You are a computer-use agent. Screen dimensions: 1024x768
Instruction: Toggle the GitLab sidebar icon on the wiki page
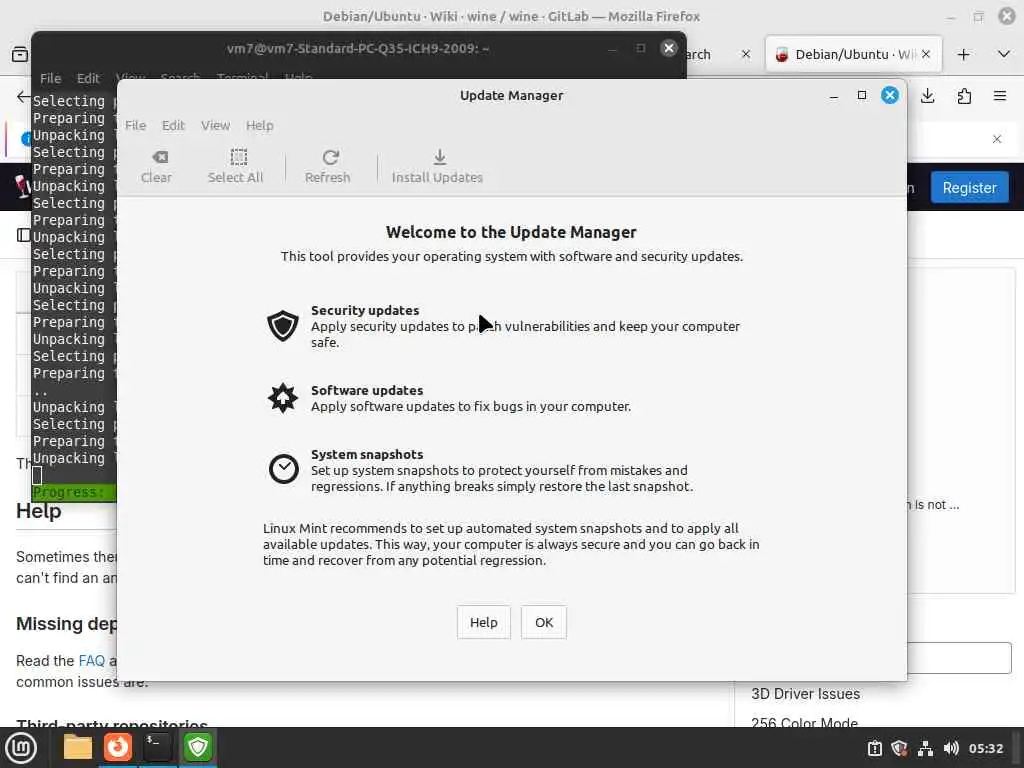coord(24,235)
